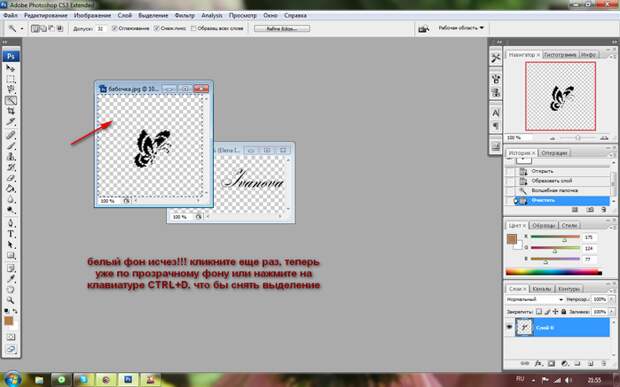Toggle lock position in Layers panel

click(556, 311)
